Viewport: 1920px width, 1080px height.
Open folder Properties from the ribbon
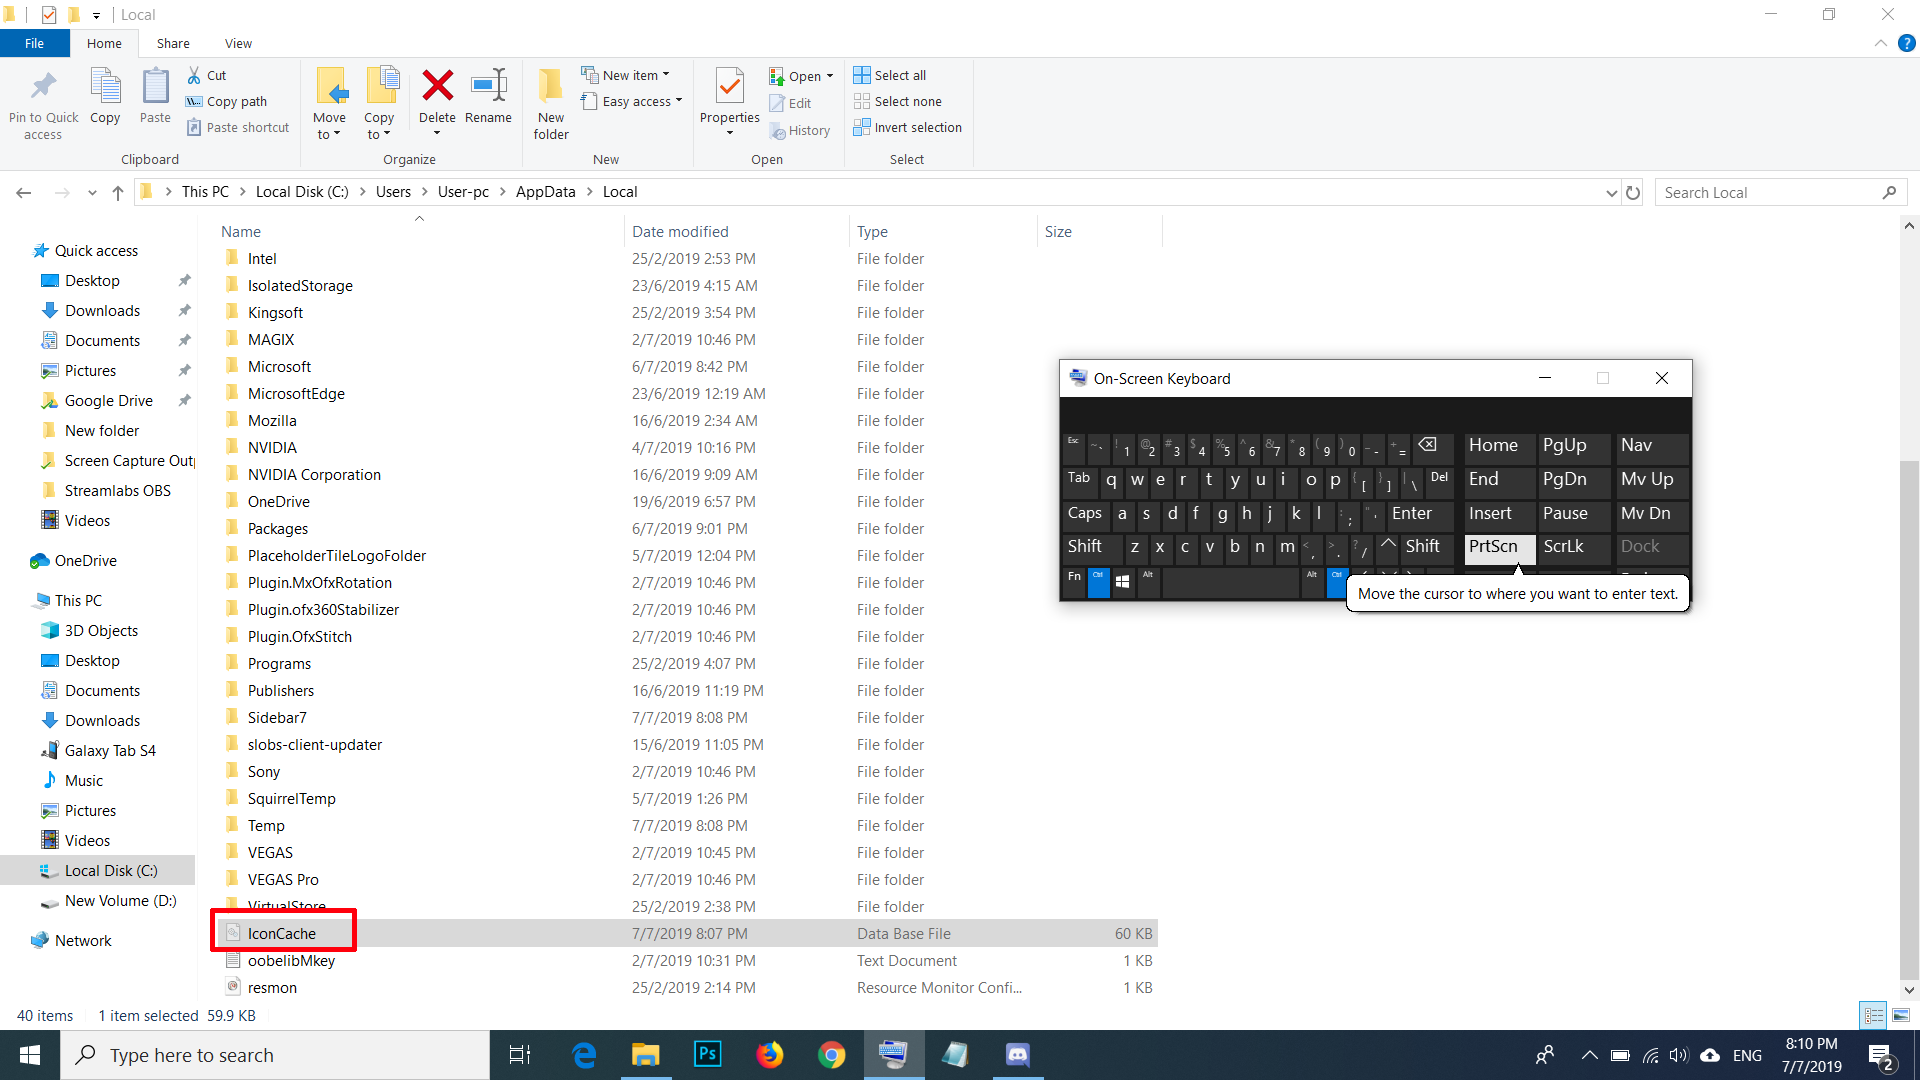point(729,100)
